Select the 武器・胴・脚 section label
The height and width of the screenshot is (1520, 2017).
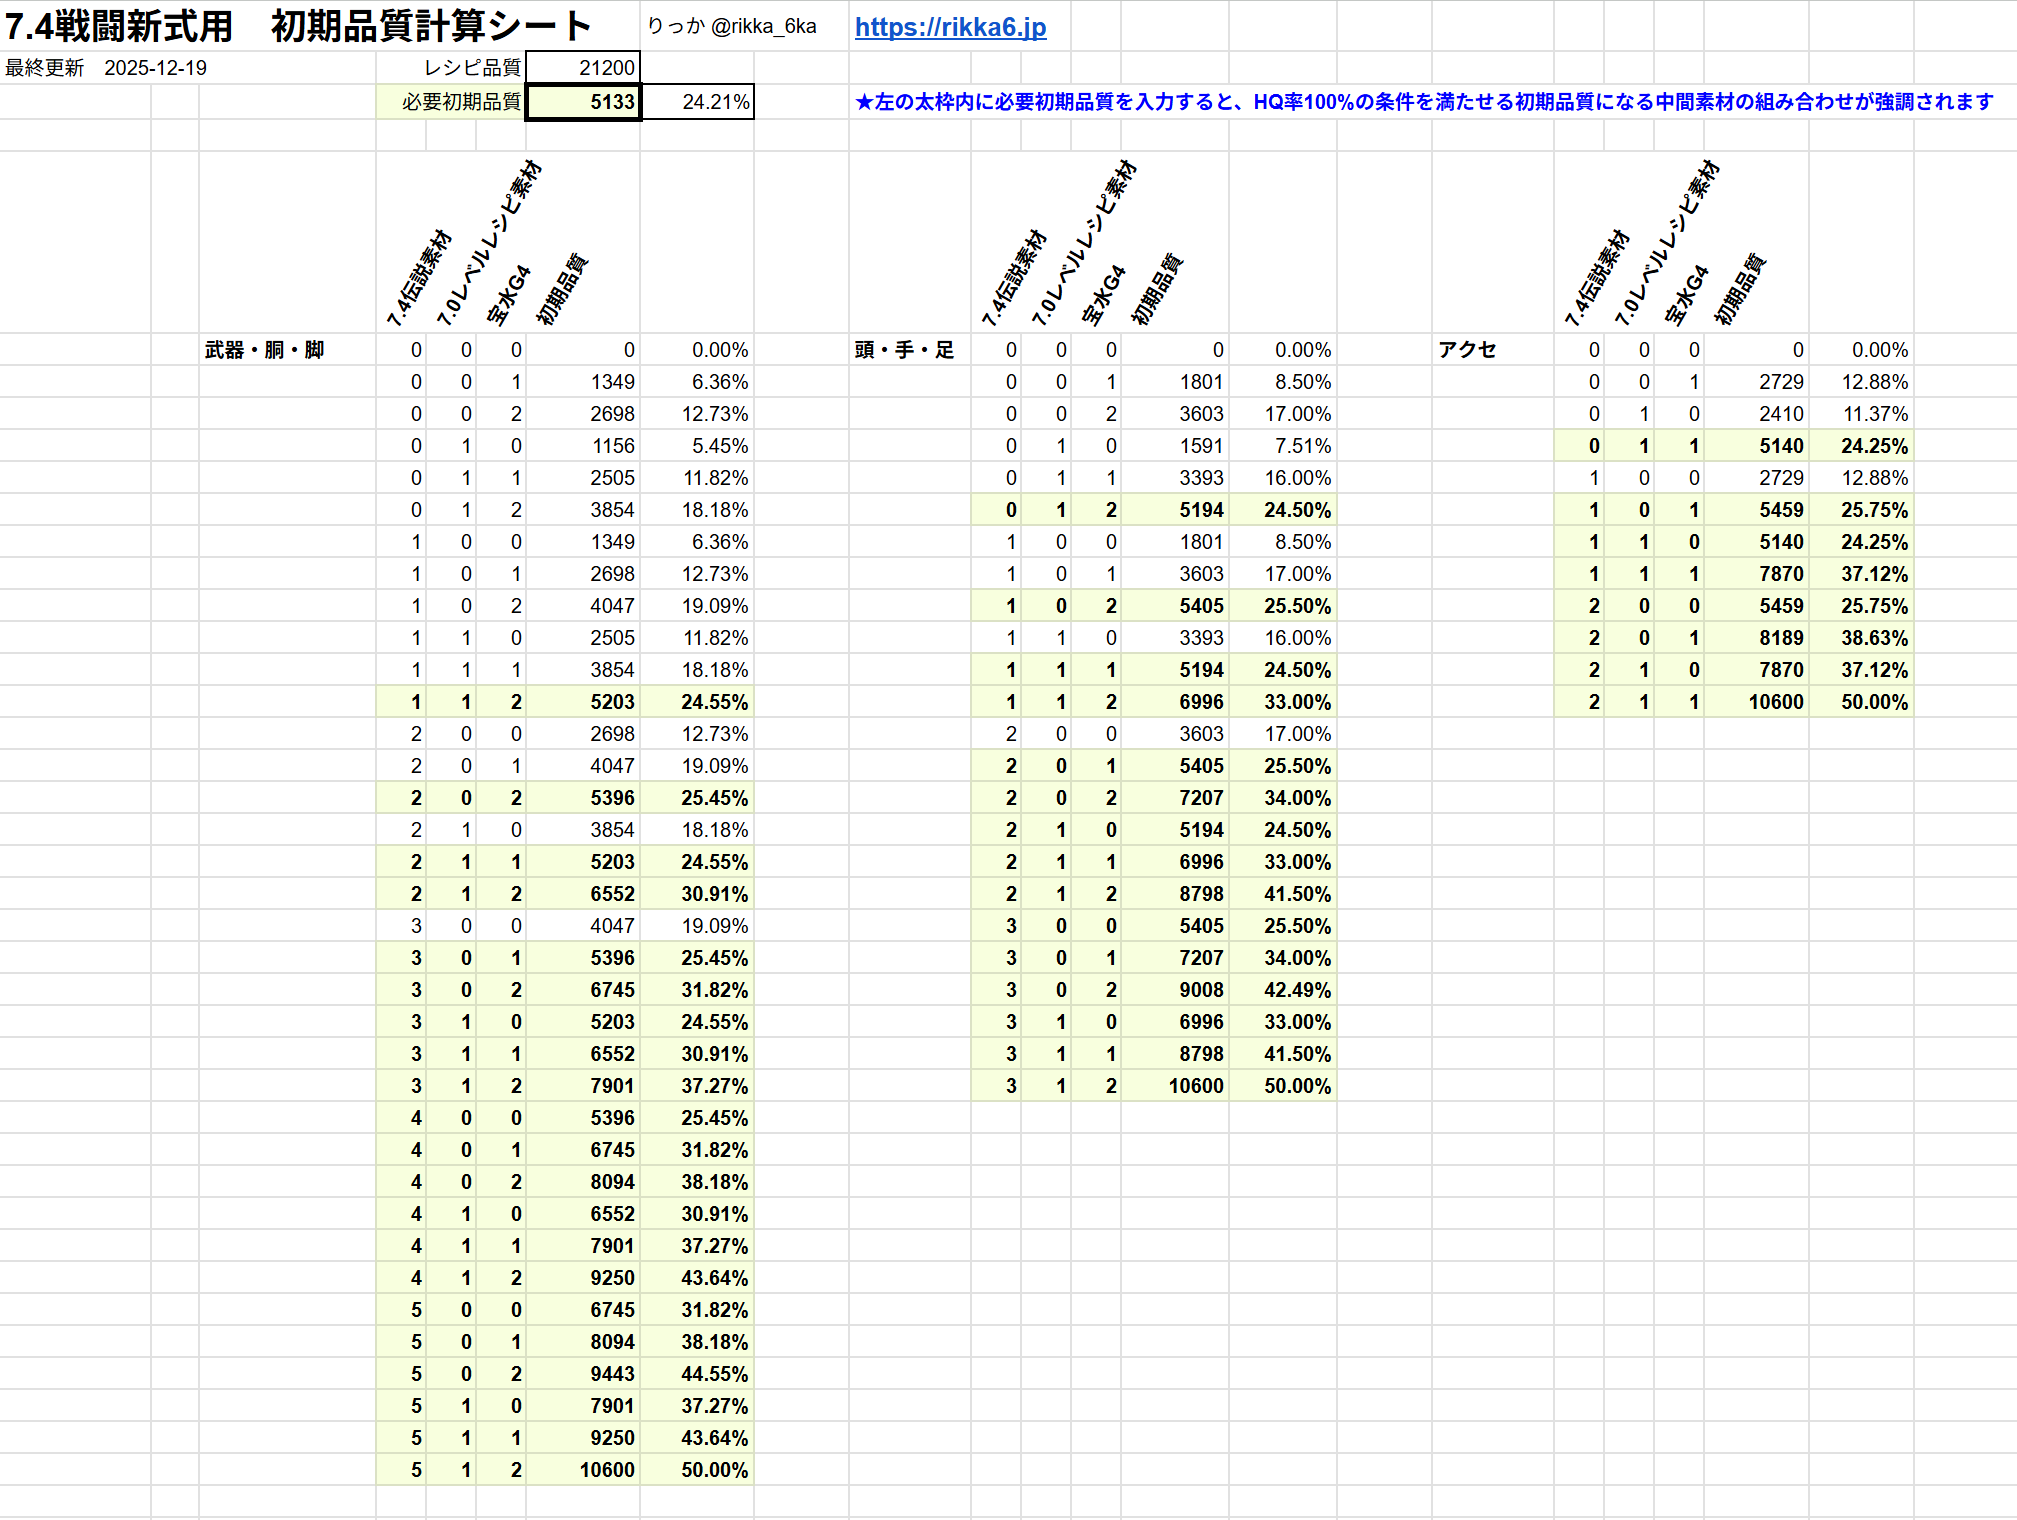(264, 350)
